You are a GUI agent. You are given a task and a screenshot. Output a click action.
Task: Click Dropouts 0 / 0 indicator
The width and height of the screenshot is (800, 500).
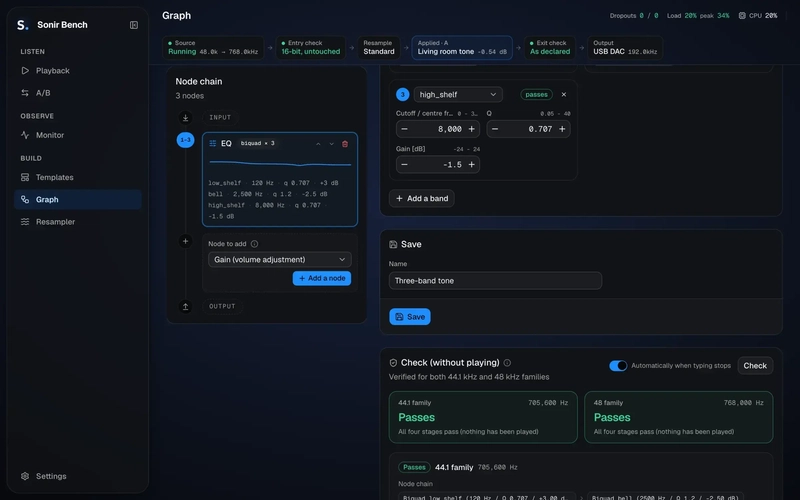[x=634, y=16]
